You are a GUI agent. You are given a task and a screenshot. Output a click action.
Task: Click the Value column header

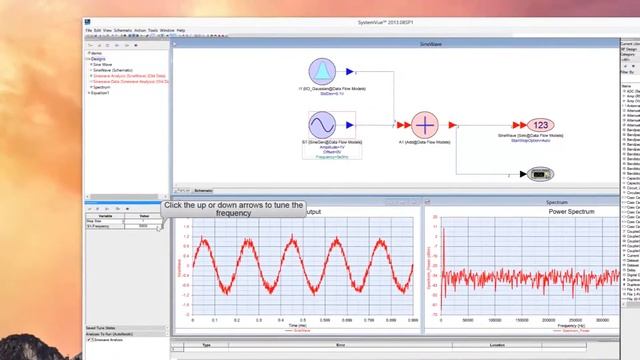[x=144, y=216]
